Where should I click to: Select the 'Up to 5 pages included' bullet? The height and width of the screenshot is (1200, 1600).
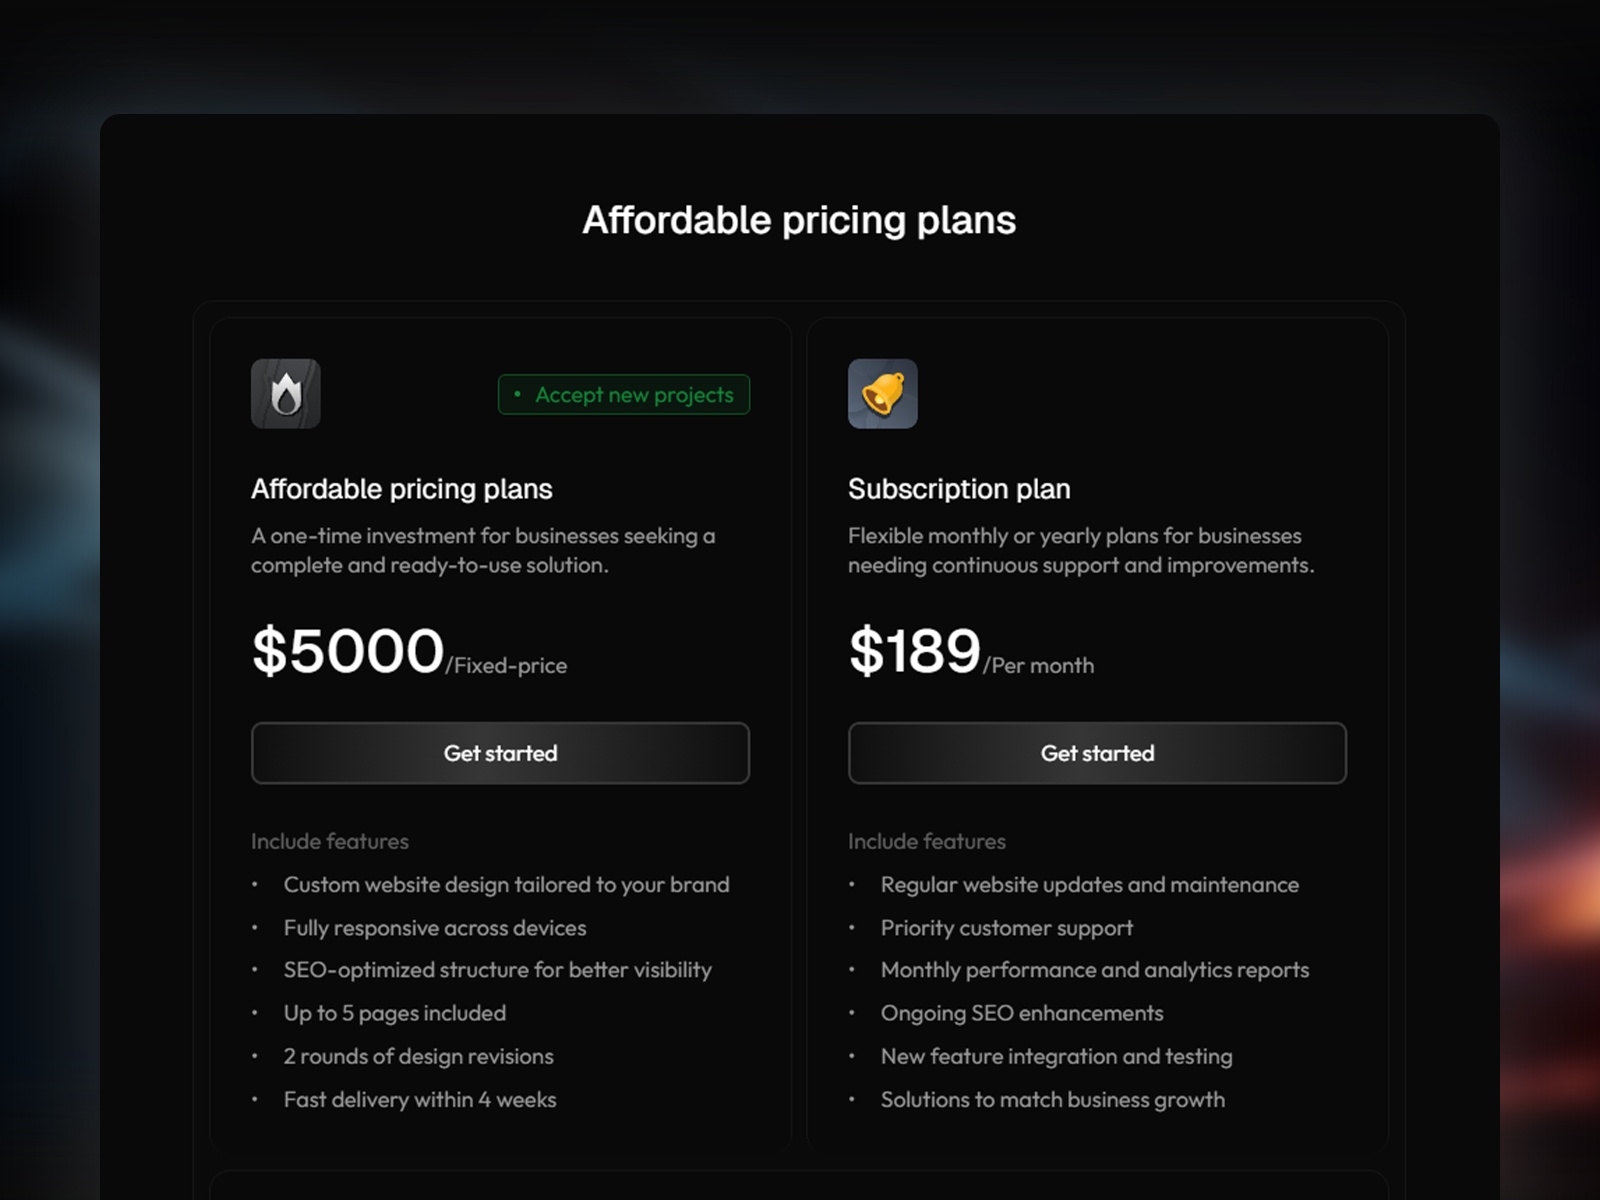point(394,1013)
